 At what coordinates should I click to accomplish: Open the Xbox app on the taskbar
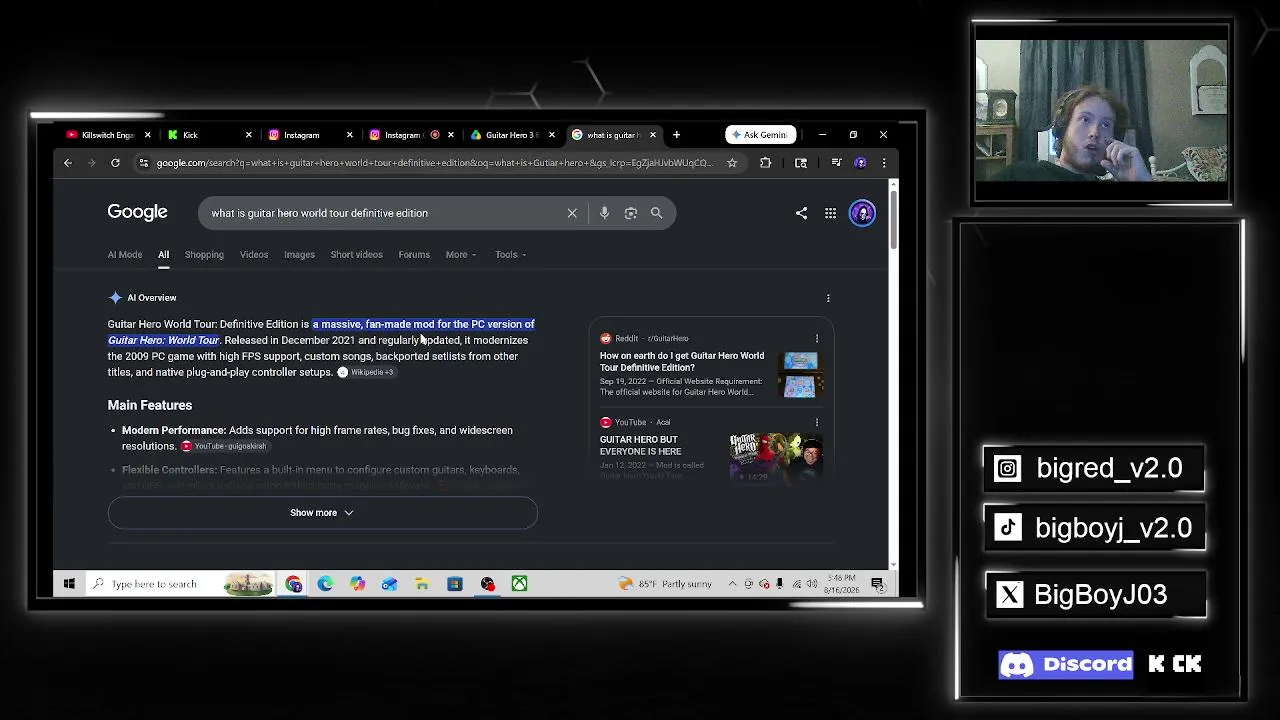point(519,584)
